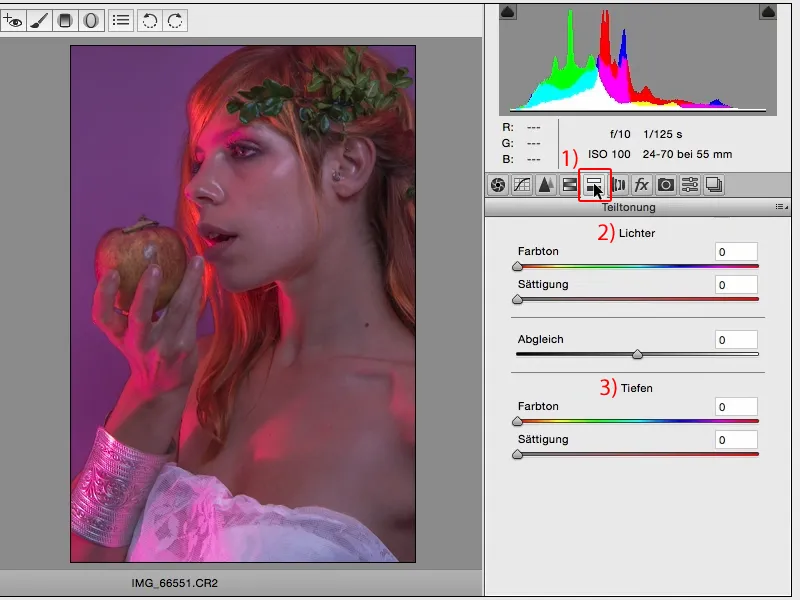Click the Tiefen Farbton hue slider
Screen dimensions: 800x600
(x=637, y=421)
